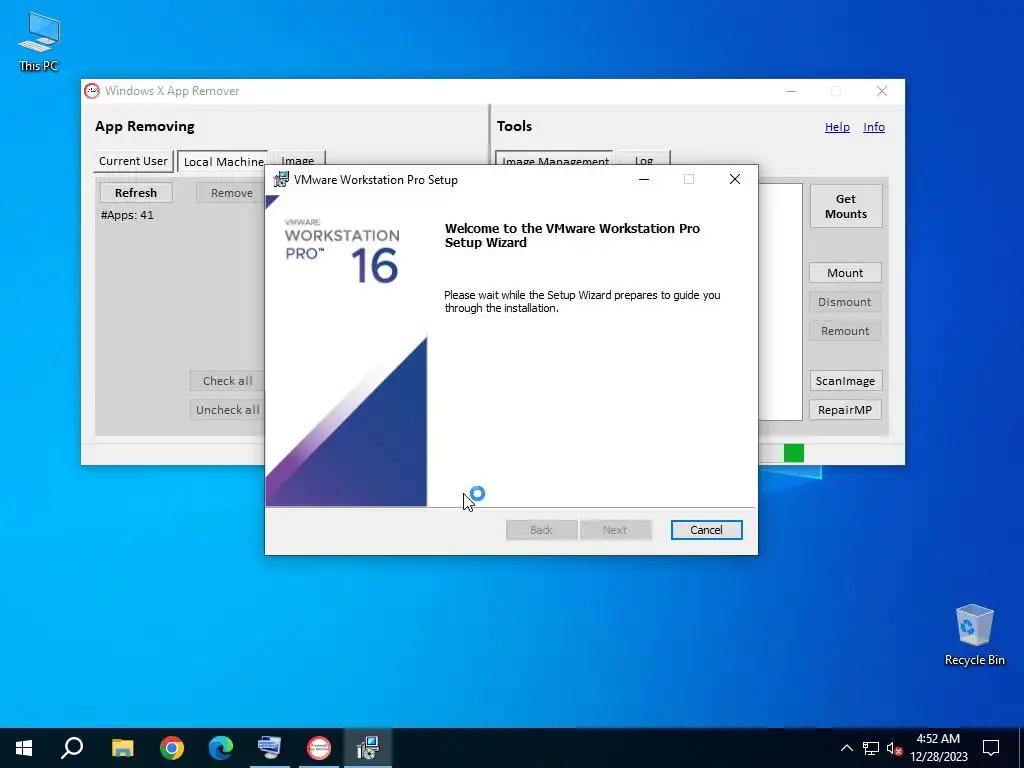Click the Remove button in App Remover
The height and width of the screenshot is (768, 1024).
coord(231,193)
